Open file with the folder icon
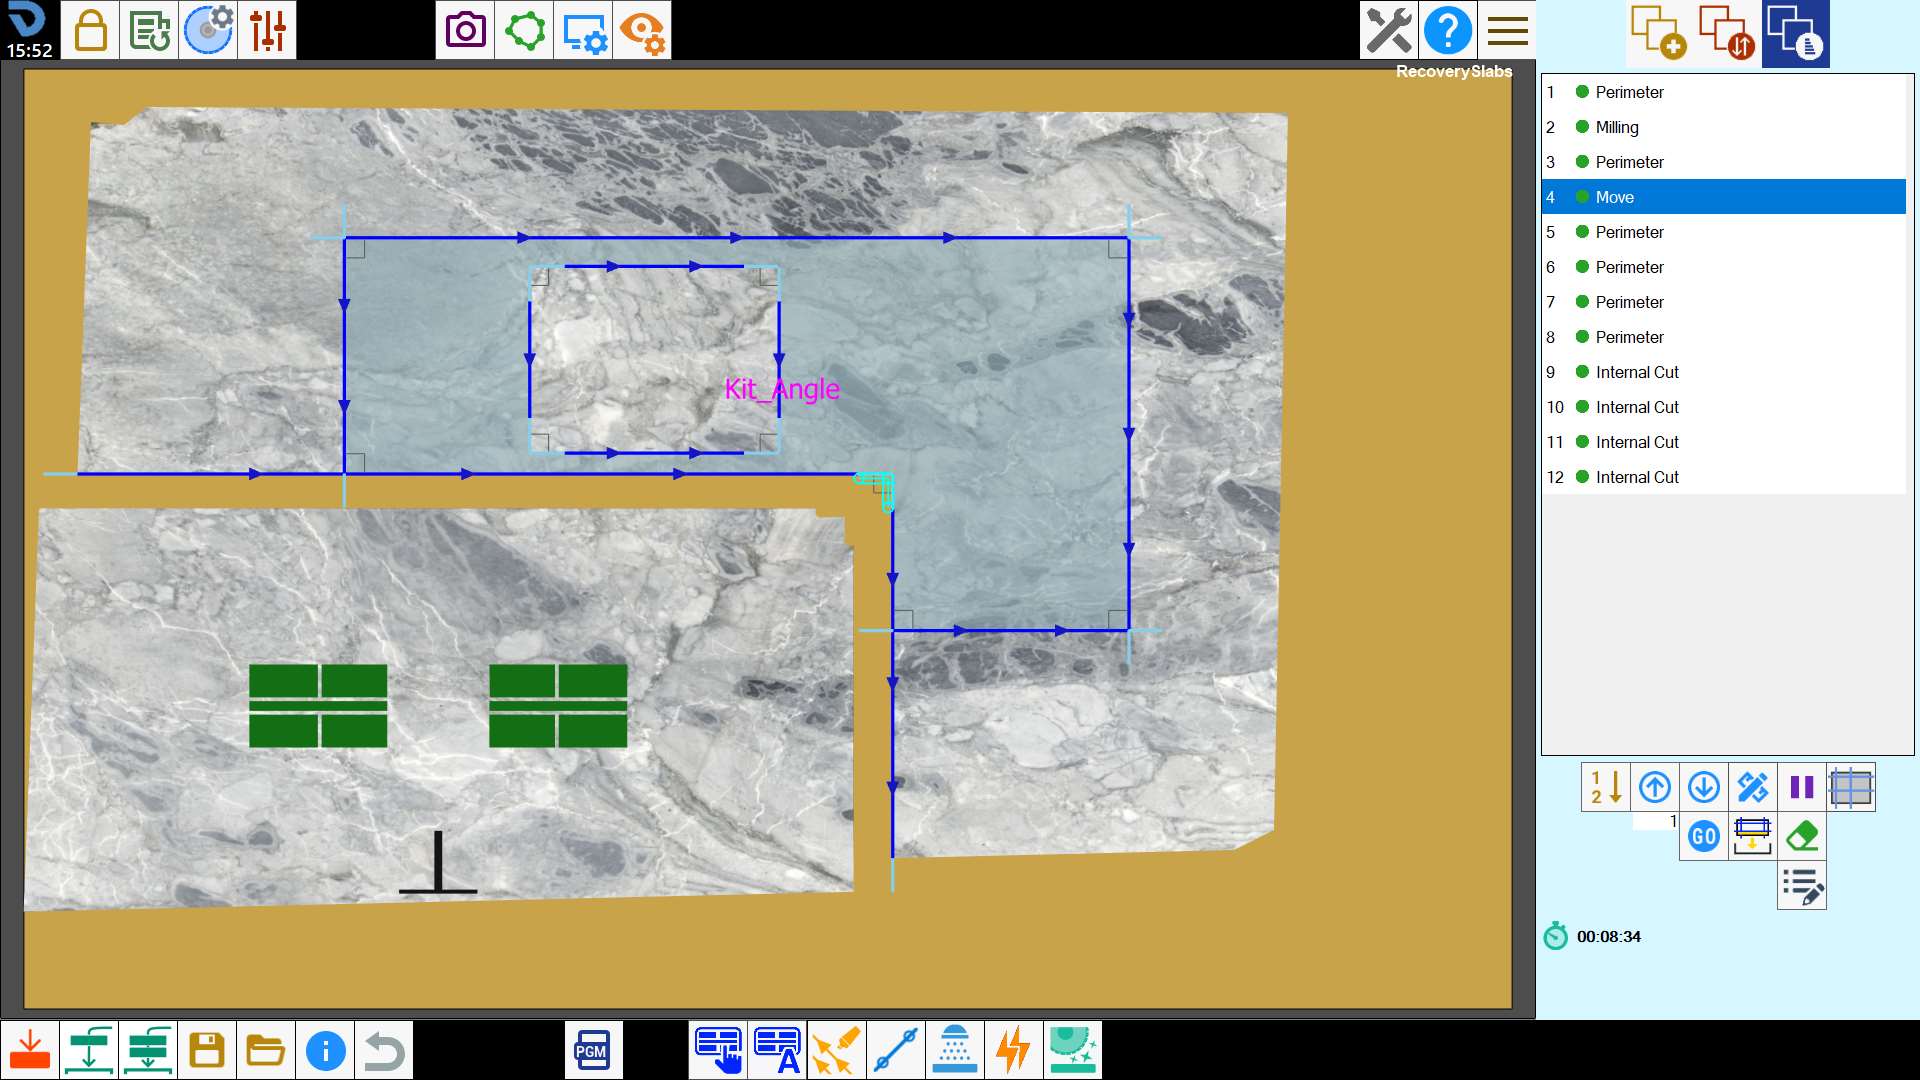The image size is (1920, 1080). (266, 1050)
